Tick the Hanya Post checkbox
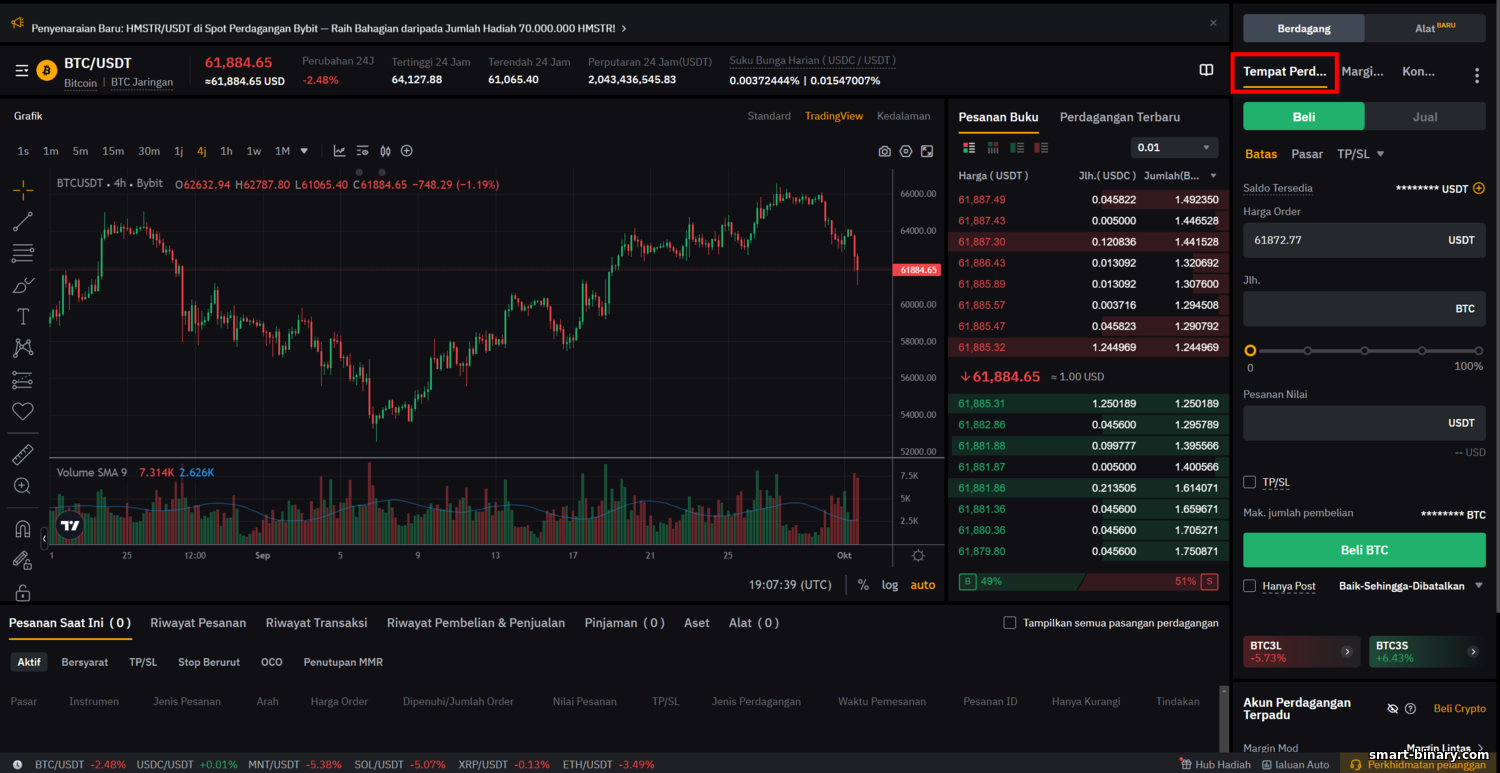1500x773 pixels. point(1249,586)
